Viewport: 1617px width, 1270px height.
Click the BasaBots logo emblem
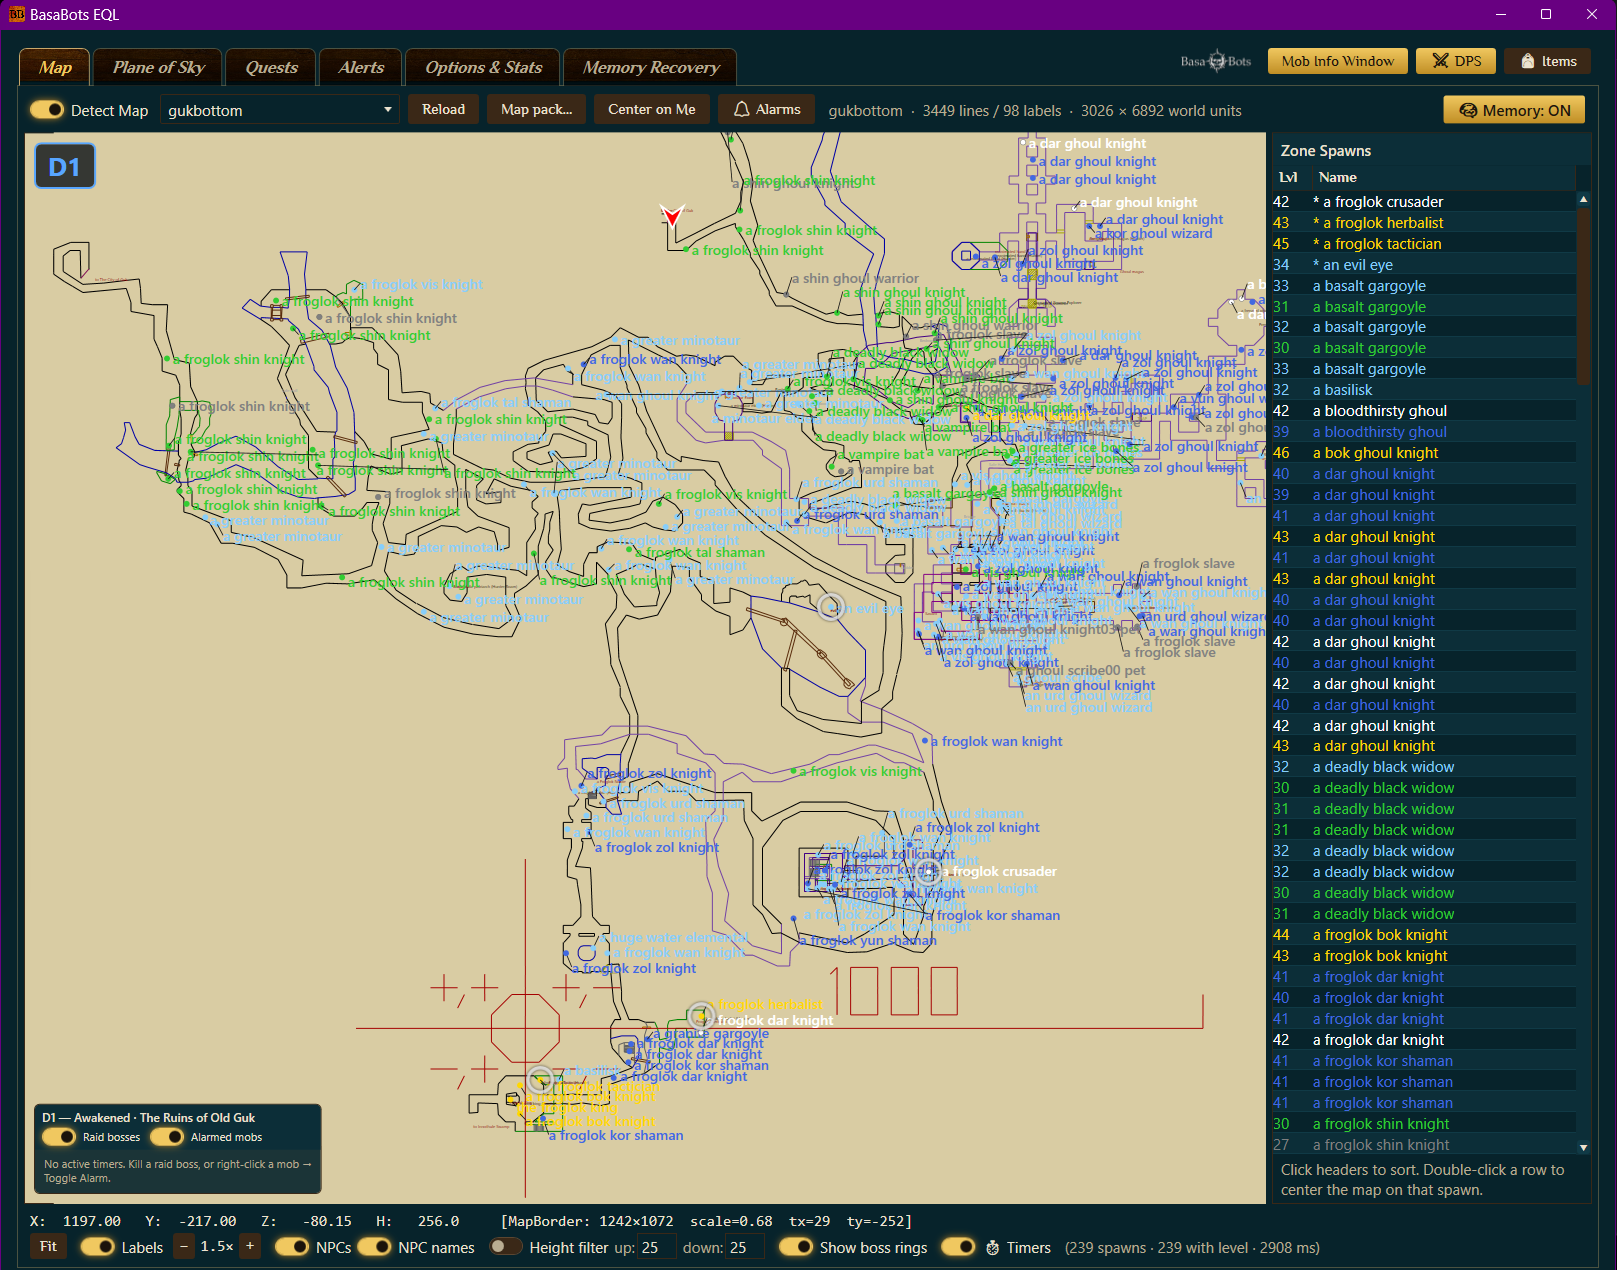coord(1216,61)
